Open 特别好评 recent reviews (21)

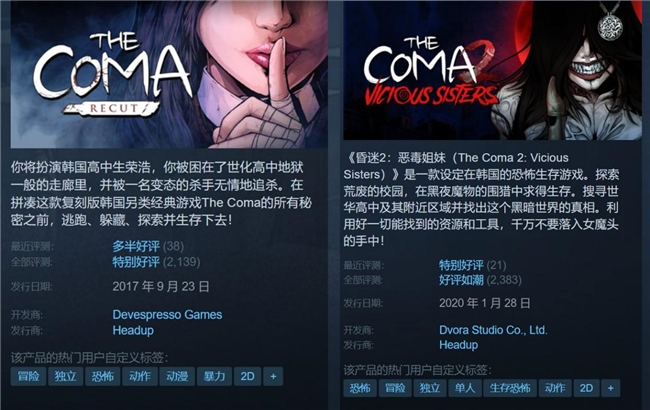(461, 265)
